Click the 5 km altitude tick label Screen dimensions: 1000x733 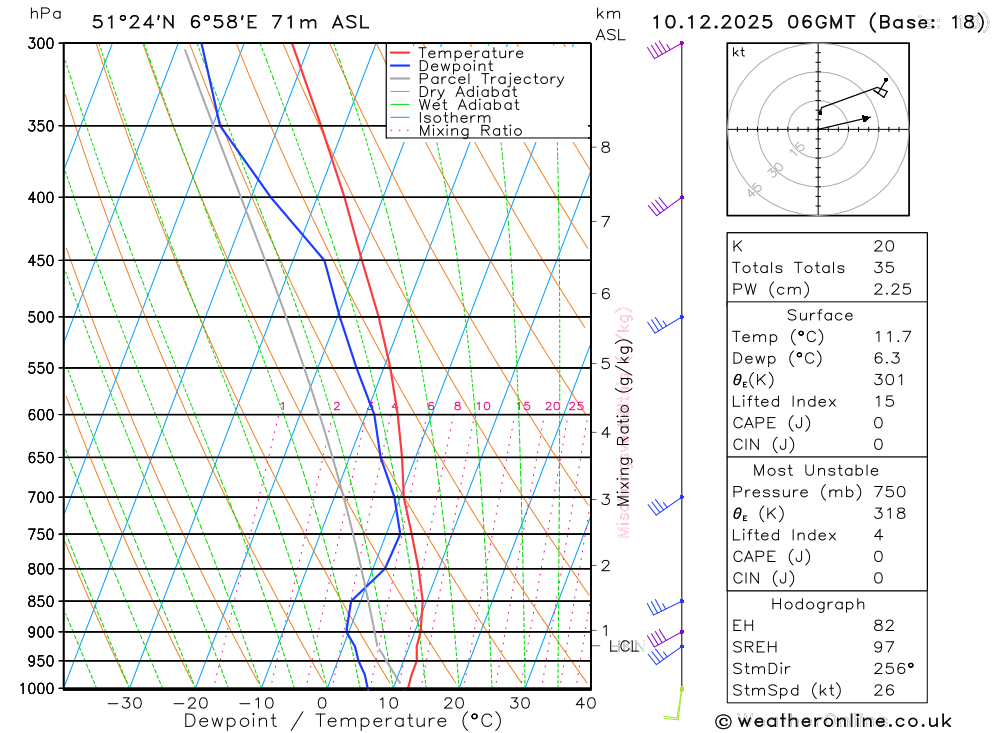(x=605, y=364)
